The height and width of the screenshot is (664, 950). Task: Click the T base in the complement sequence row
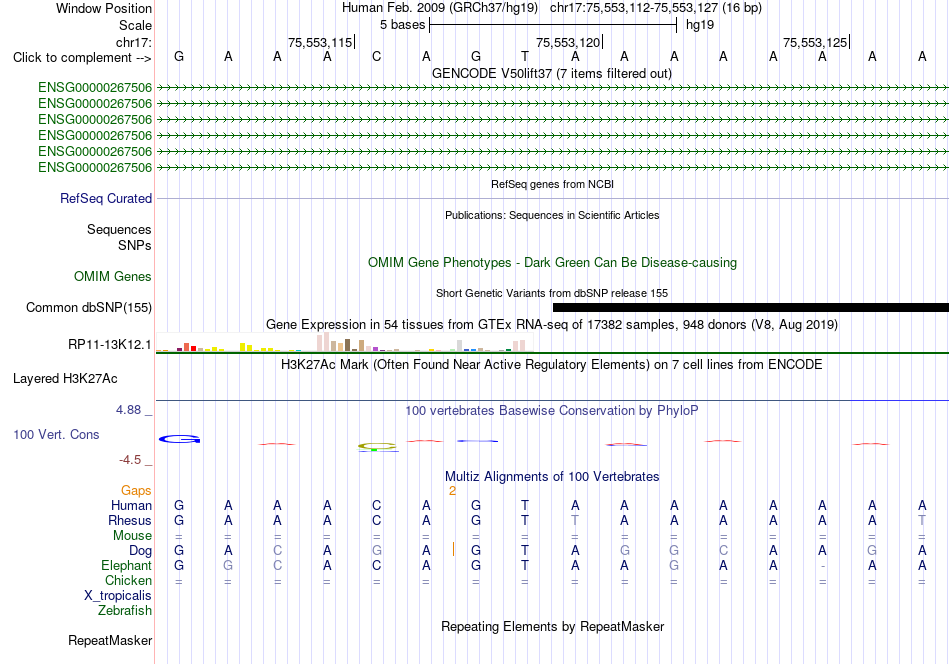pos(525,56)
